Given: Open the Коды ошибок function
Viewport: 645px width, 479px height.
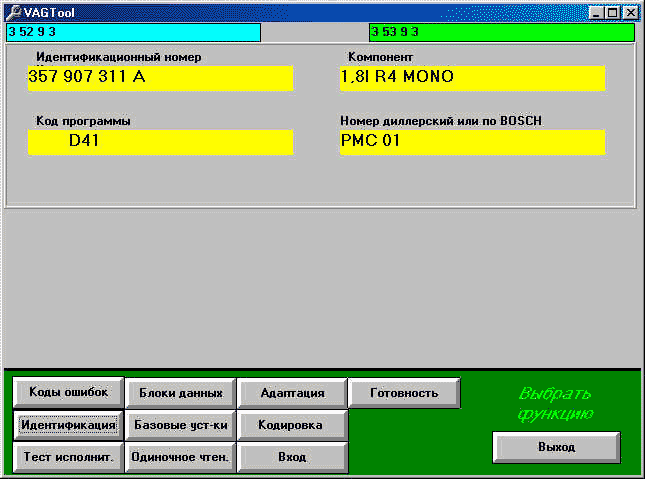Looking at the screenshot, I should coord(68,392).
